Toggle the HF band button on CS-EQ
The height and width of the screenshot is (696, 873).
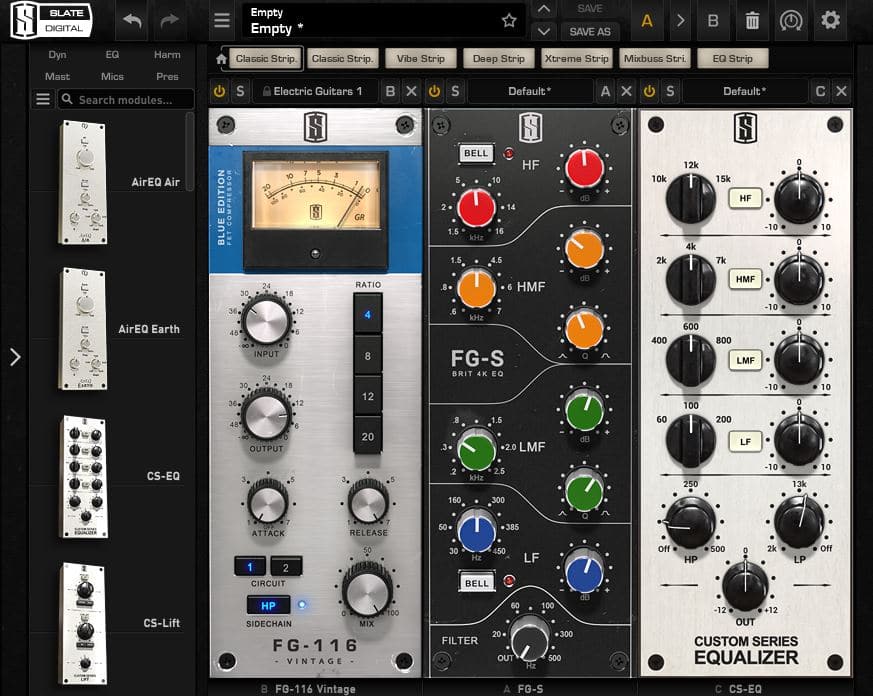(745, 198)
